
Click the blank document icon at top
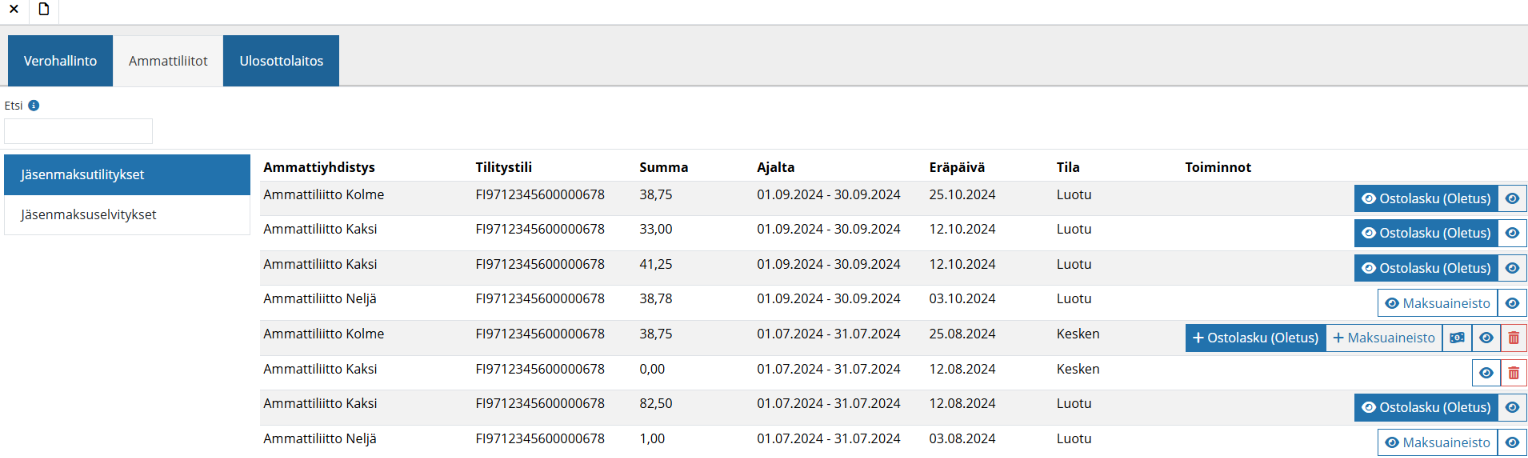[x=43, y=9]
